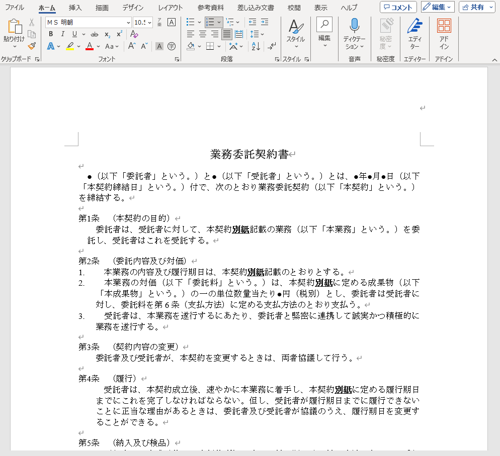Viewport: 500px width, 456px height.
Task: Open the レイアウト ribbon tab
Action: (170, 7)
